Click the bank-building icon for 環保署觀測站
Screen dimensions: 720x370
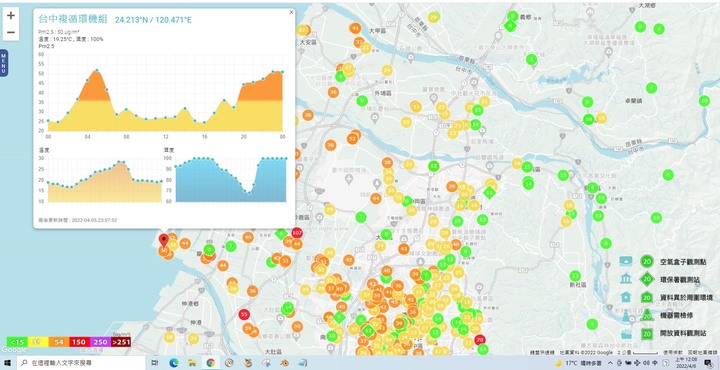click(626, 279)
